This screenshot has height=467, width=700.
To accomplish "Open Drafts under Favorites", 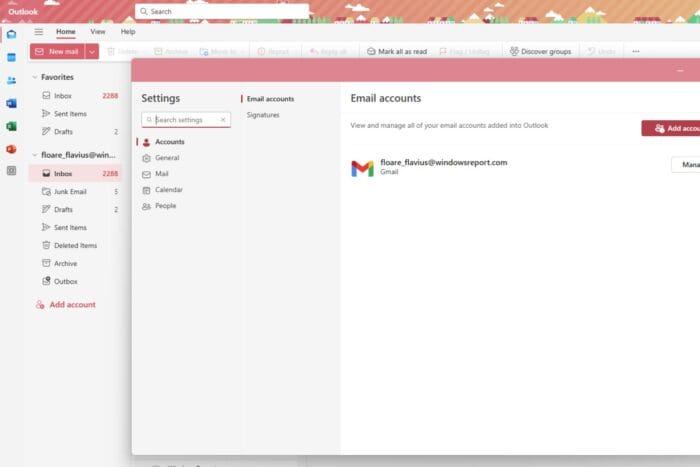I will click(x=75, y=132).
